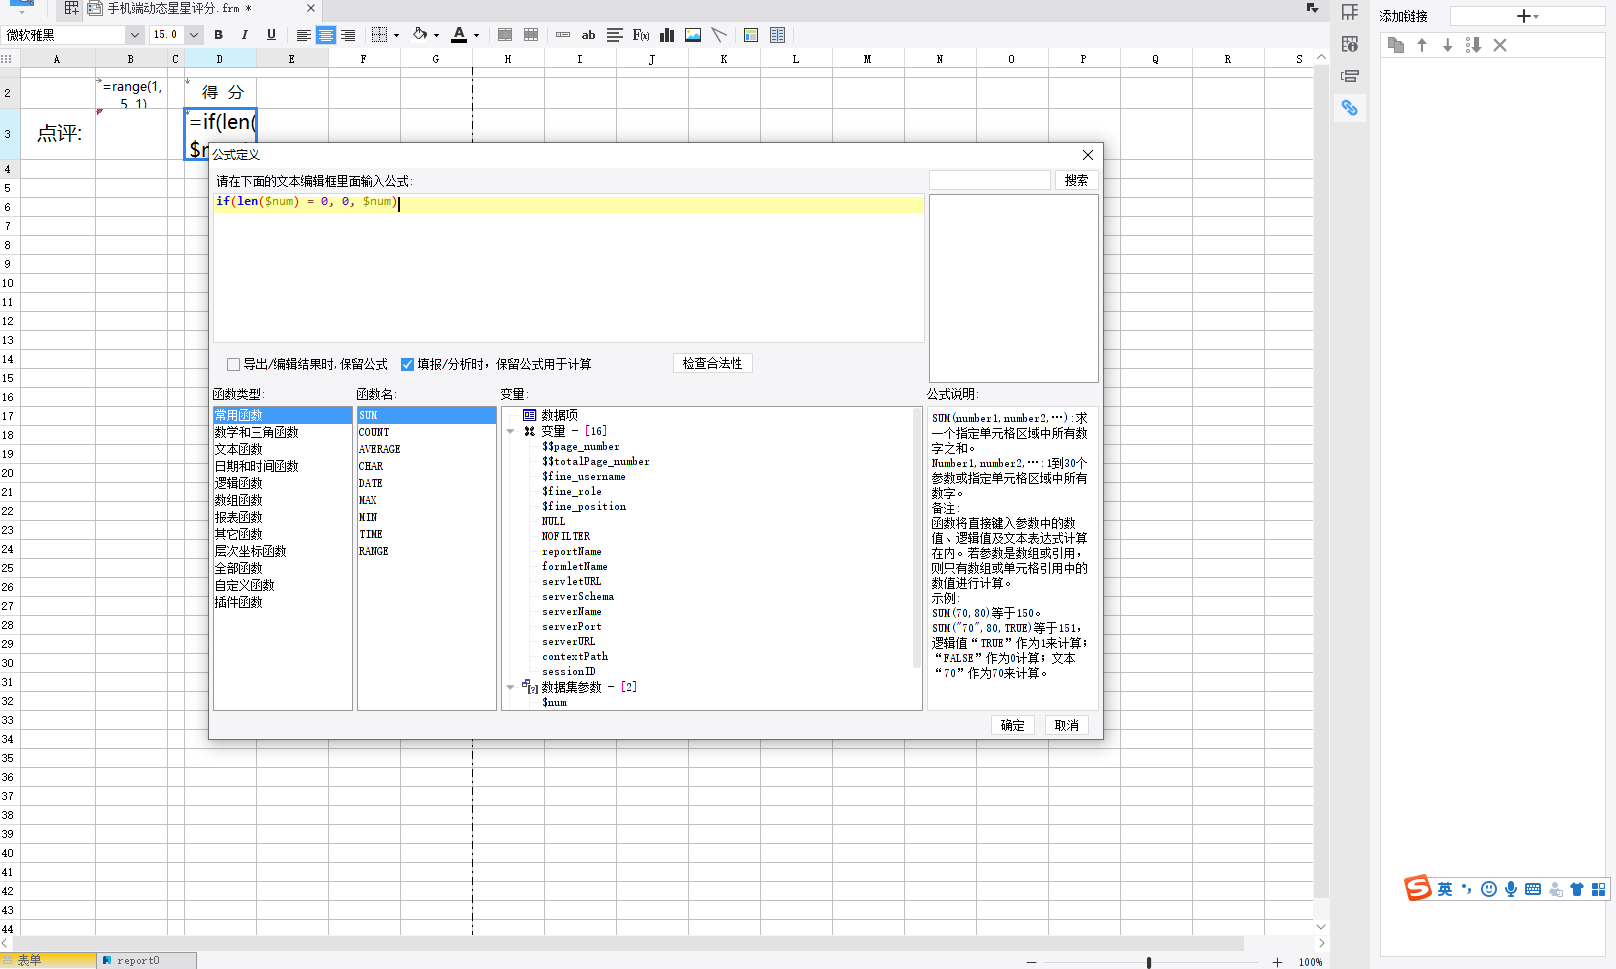Screen dimensions: 1616x969
Task: Click 确定 button to confirm formula
Action: [x=1012, y=725]
